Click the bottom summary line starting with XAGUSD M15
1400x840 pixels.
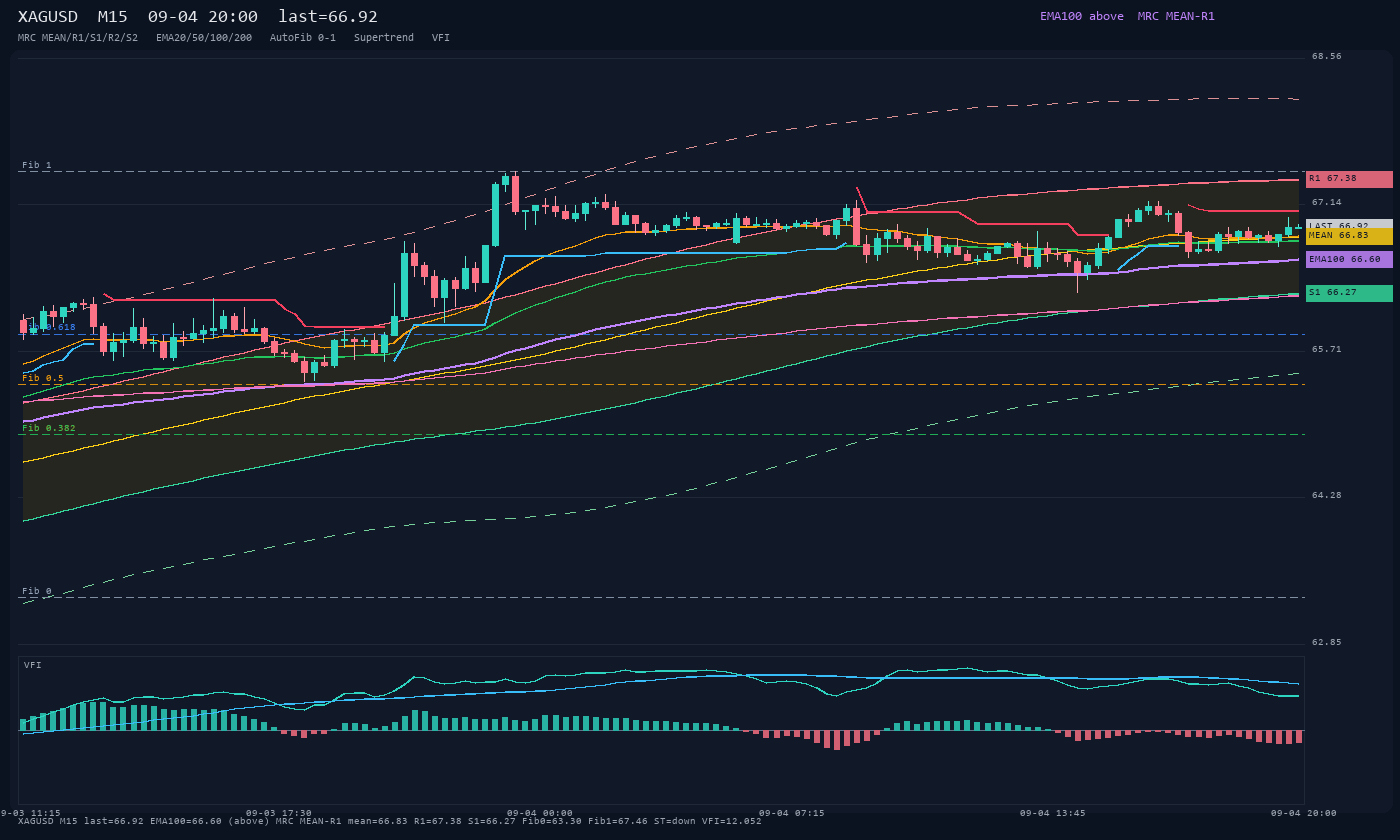click(390, 821)
